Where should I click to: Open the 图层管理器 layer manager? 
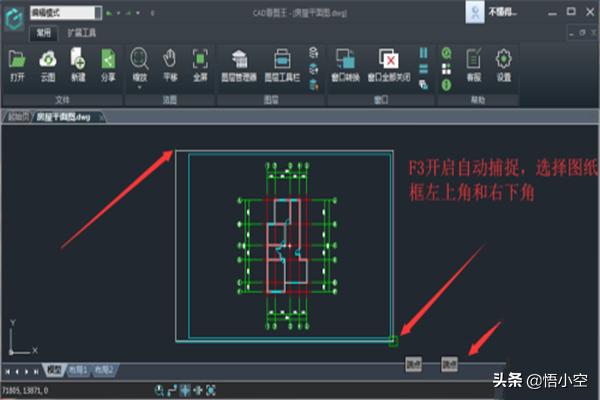point(239,60)
